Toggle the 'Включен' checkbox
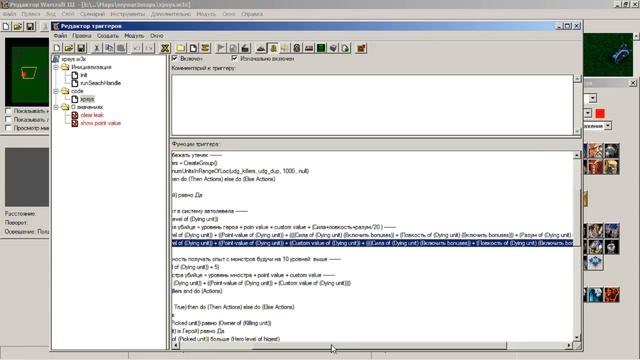Screen dimensions: 640x360 (175, 58)
